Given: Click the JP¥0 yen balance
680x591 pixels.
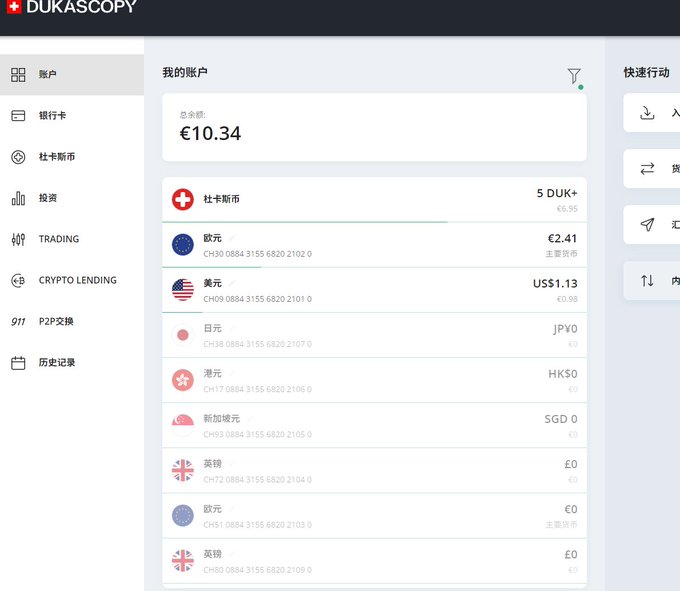Looking at the screenshot, I should pos(565,329).
